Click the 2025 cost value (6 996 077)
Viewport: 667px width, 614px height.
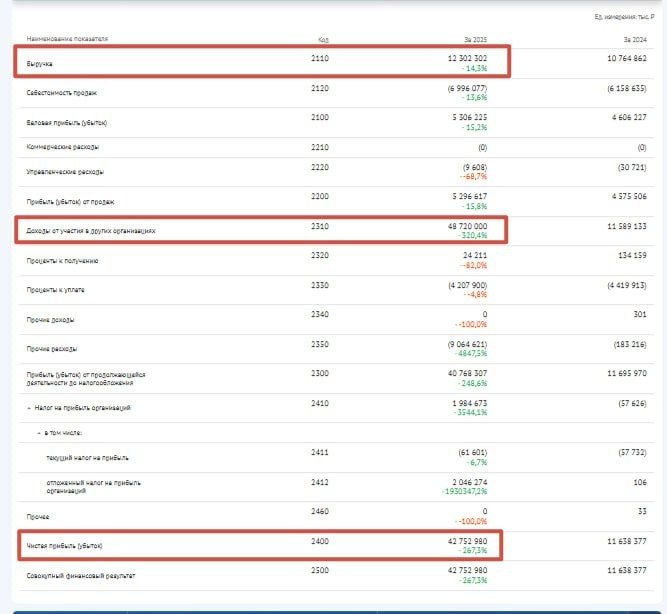[467, 89]
